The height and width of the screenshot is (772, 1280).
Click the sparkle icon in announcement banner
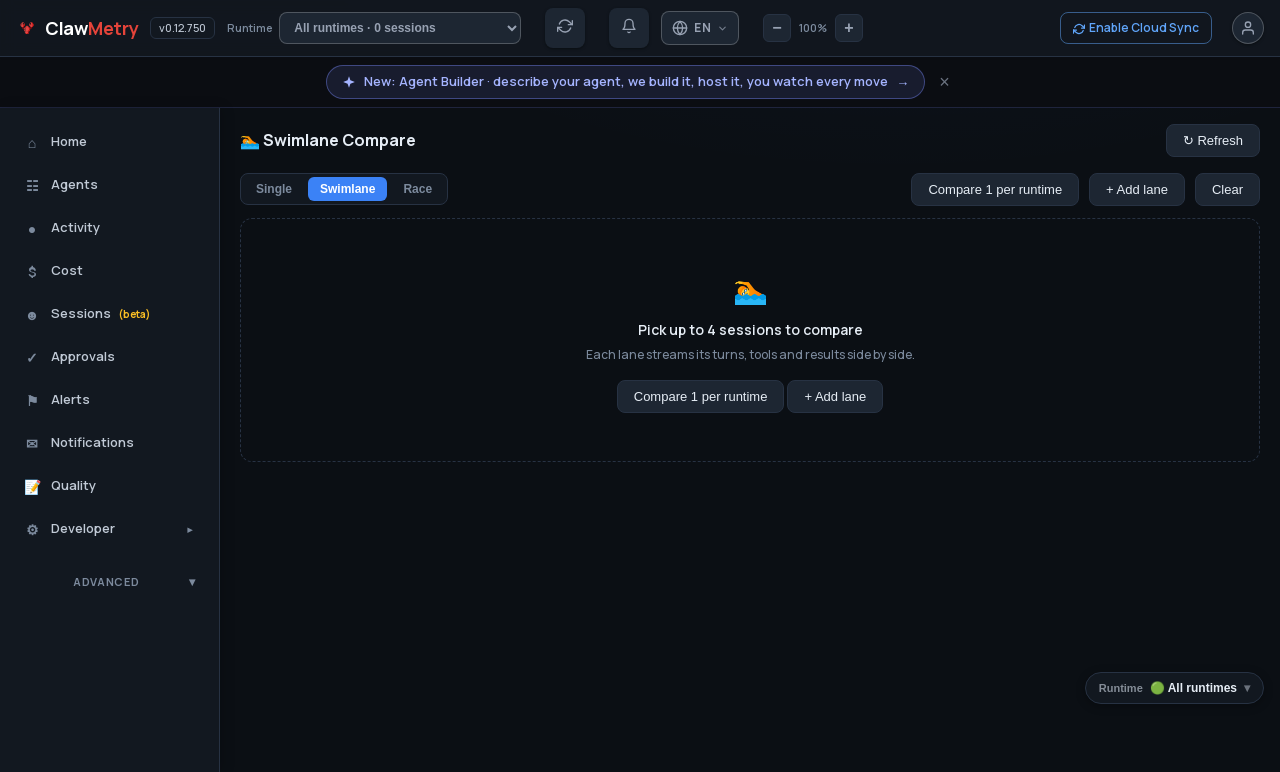pyautogui.click(x=349, y=82)
